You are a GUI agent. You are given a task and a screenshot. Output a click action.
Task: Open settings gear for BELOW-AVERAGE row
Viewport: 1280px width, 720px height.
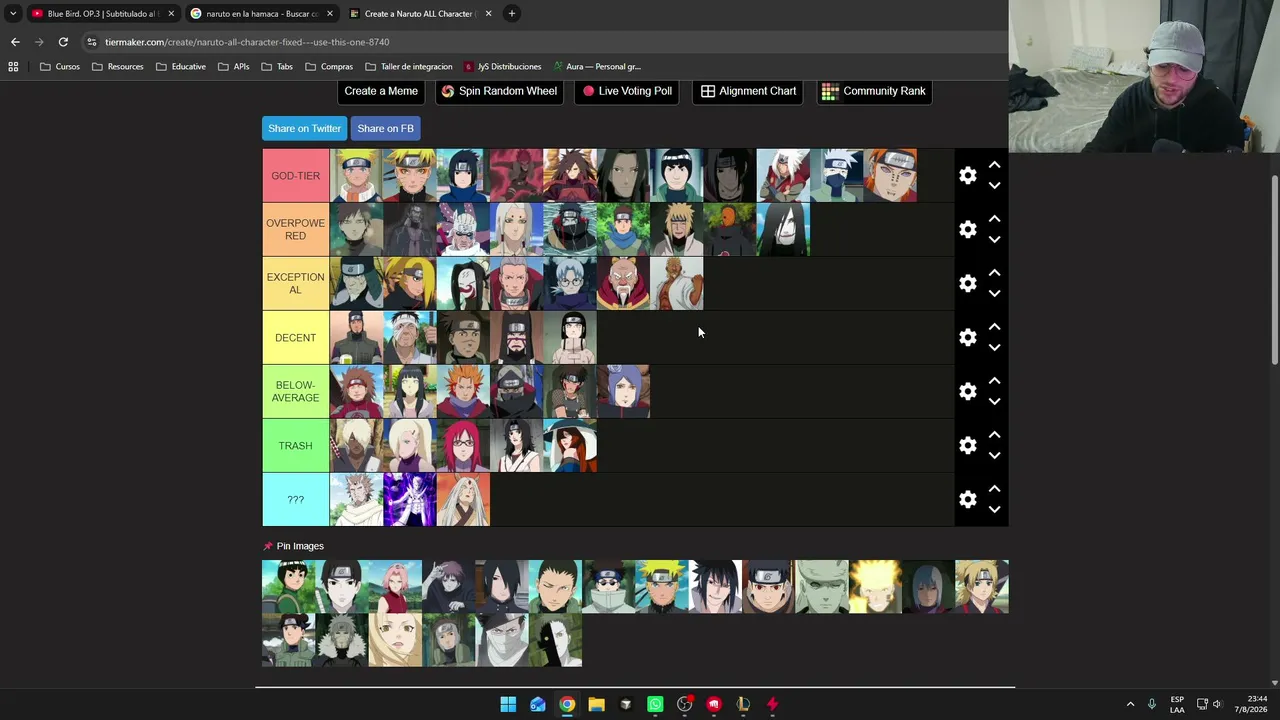point(967,392)
